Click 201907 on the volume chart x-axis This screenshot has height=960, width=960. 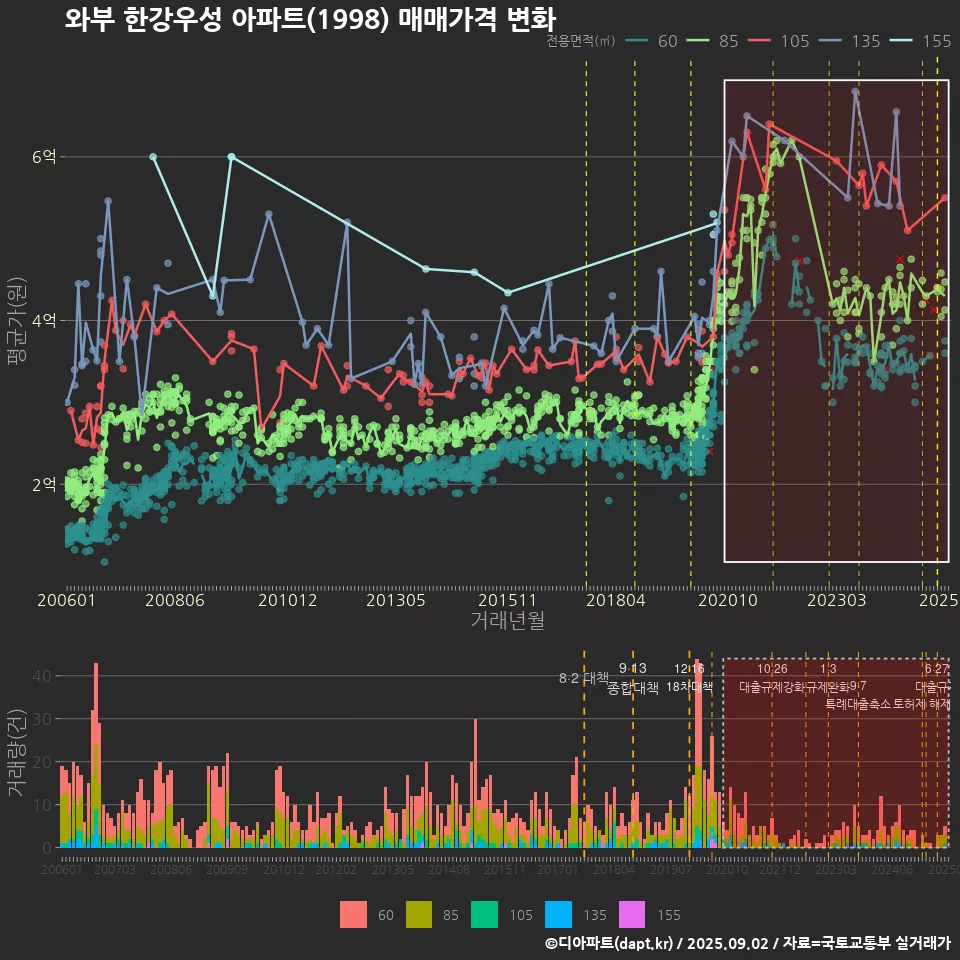tap(670, 869)
